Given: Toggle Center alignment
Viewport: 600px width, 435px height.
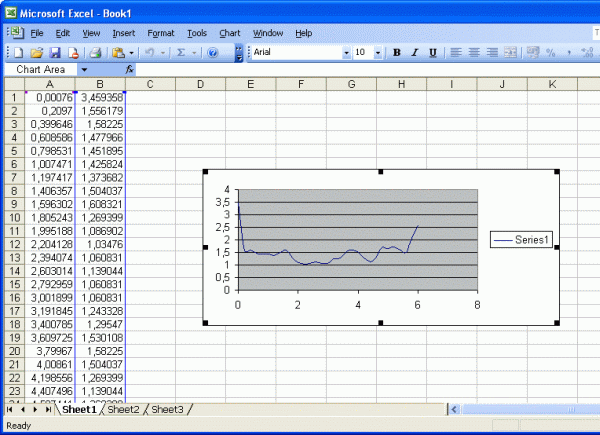Looking at the screenshot, I should coord(474,52).
